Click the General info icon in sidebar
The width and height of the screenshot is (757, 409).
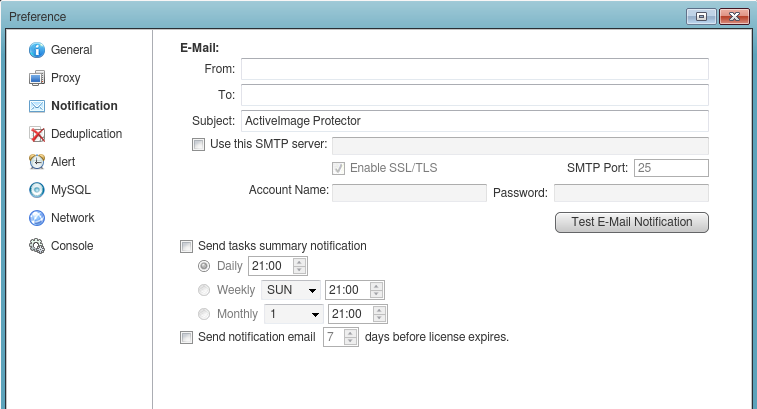[37, 50]
